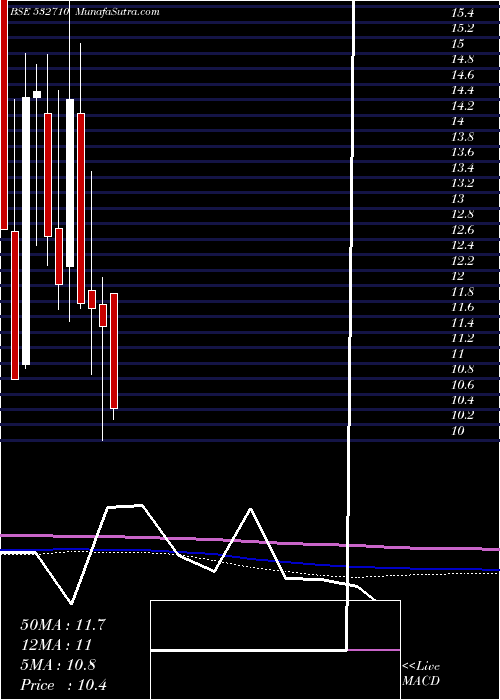The image size is (500, 700).
Task: Click the 10.8 price axis label
Action: 462,369
